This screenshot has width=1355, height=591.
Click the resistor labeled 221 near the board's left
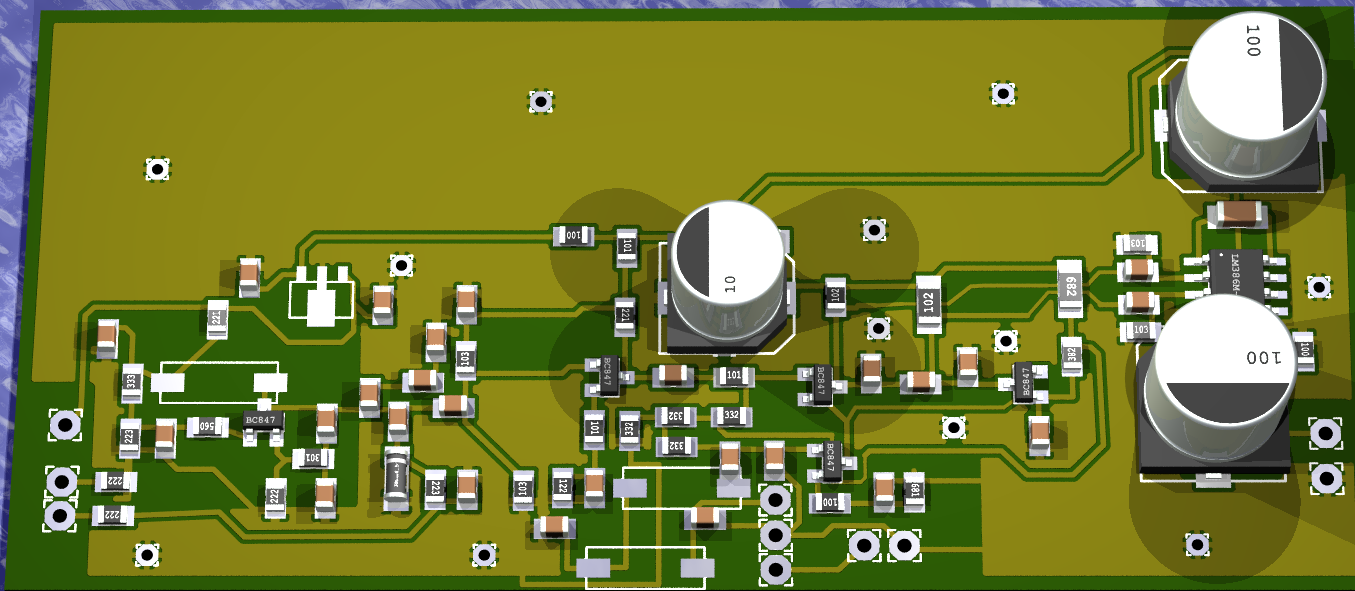[x=215, y=319]
